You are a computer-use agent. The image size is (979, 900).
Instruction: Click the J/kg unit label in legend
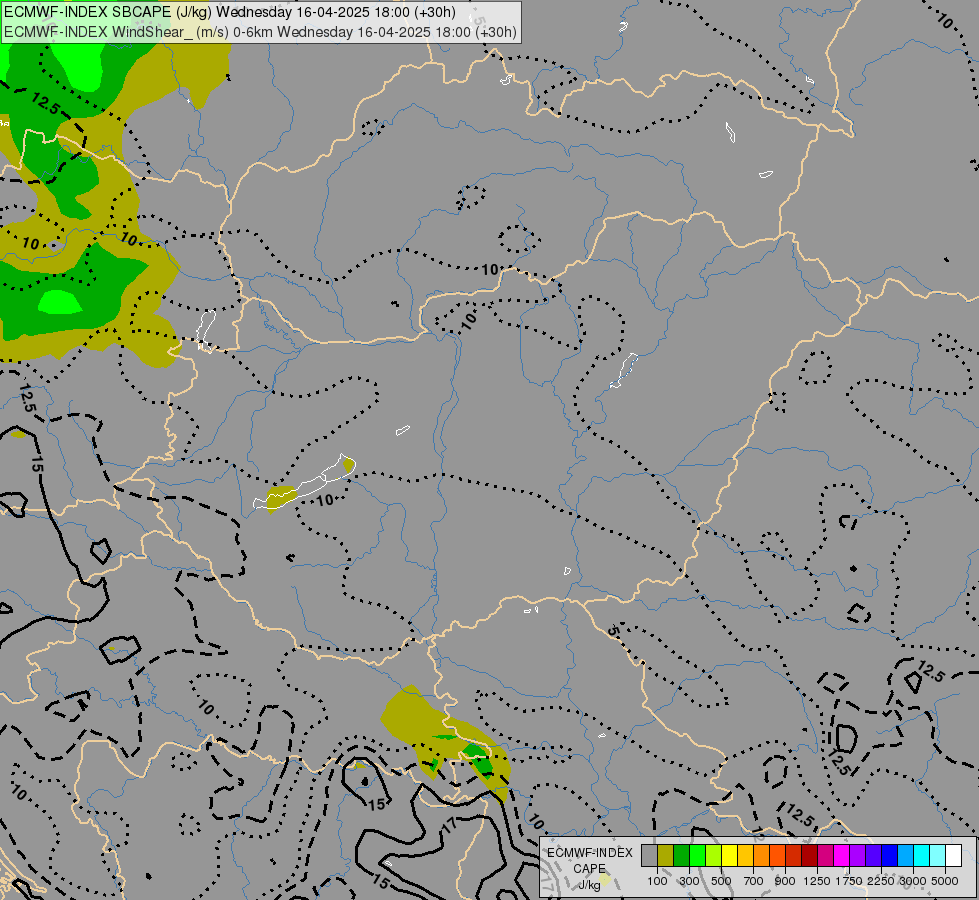(589, 885)
